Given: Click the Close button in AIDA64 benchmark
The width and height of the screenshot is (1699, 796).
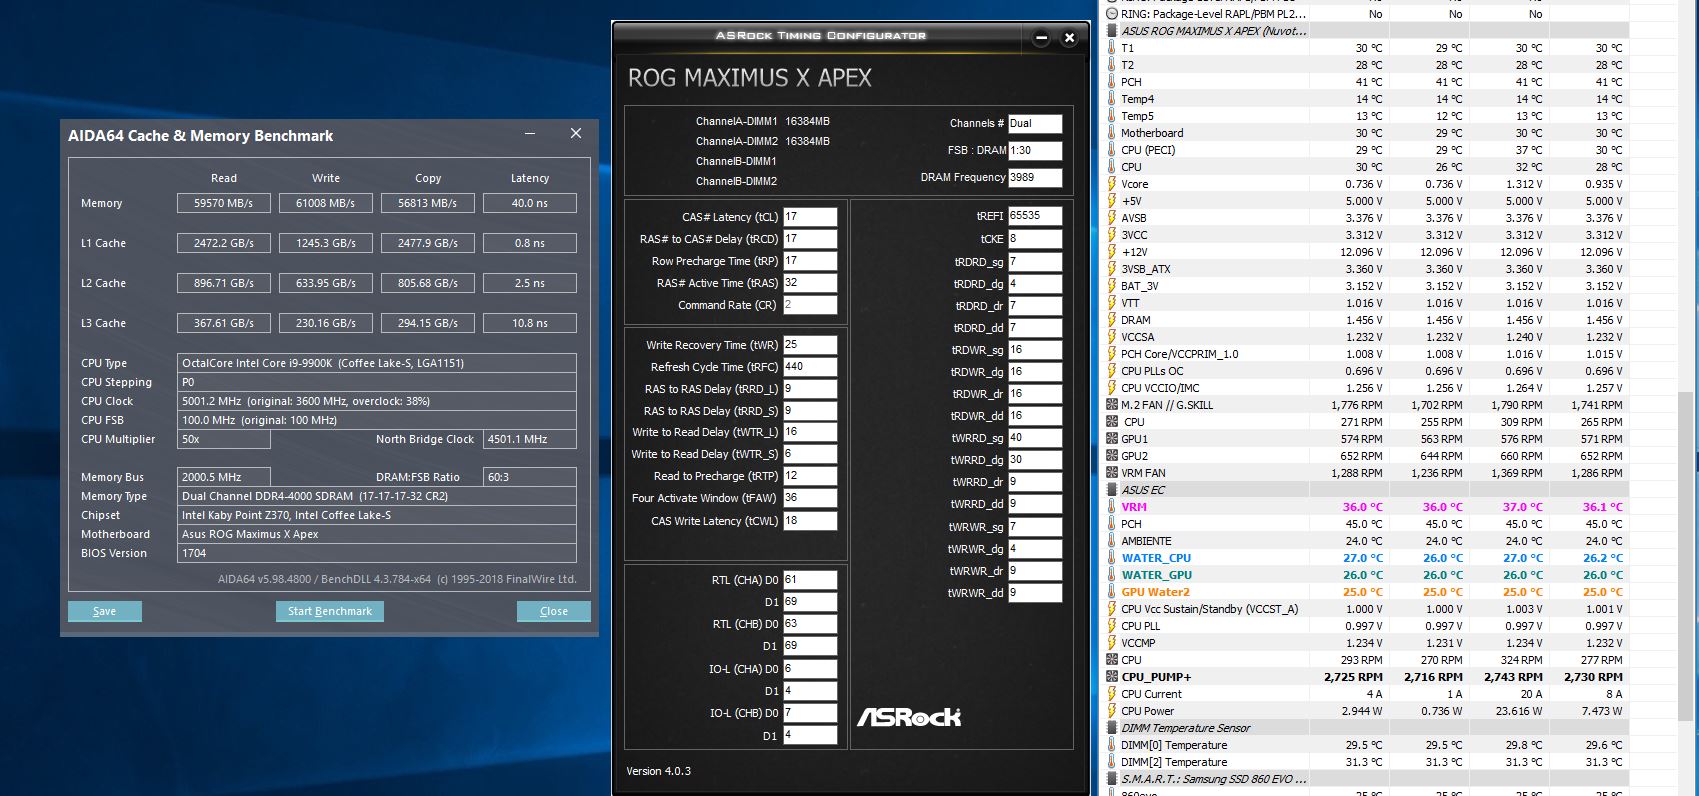Looking at the screenshot, I should pos(553,611).
